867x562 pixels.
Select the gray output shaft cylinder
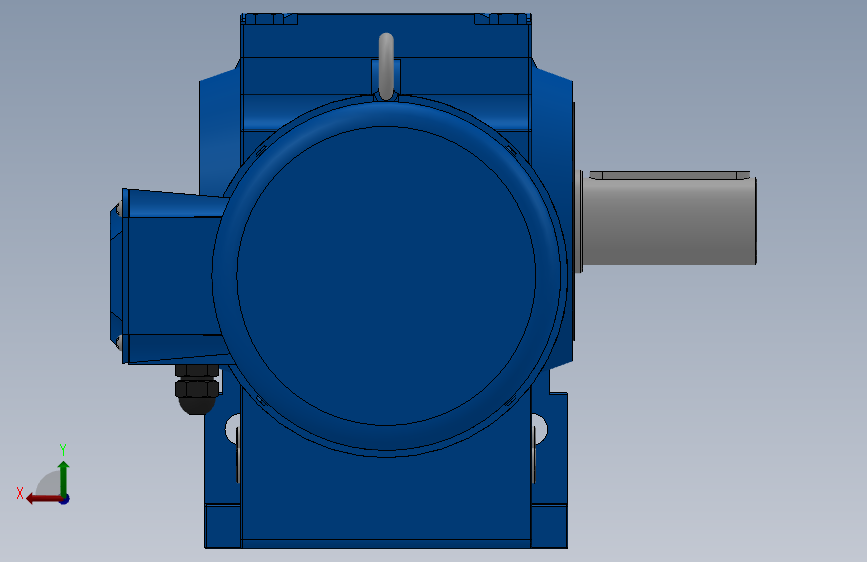(670, 221)
